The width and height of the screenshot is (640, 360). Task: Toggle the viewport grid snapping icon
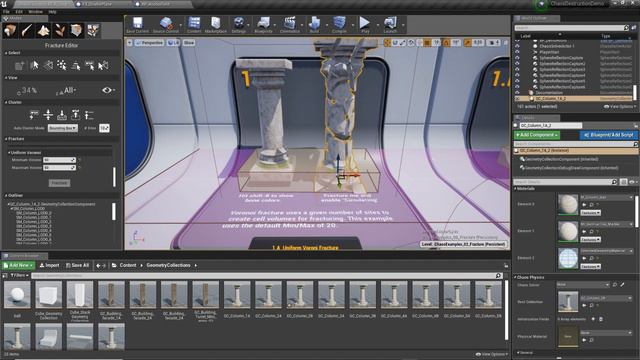pyautogui.click(x=427, y=42)
